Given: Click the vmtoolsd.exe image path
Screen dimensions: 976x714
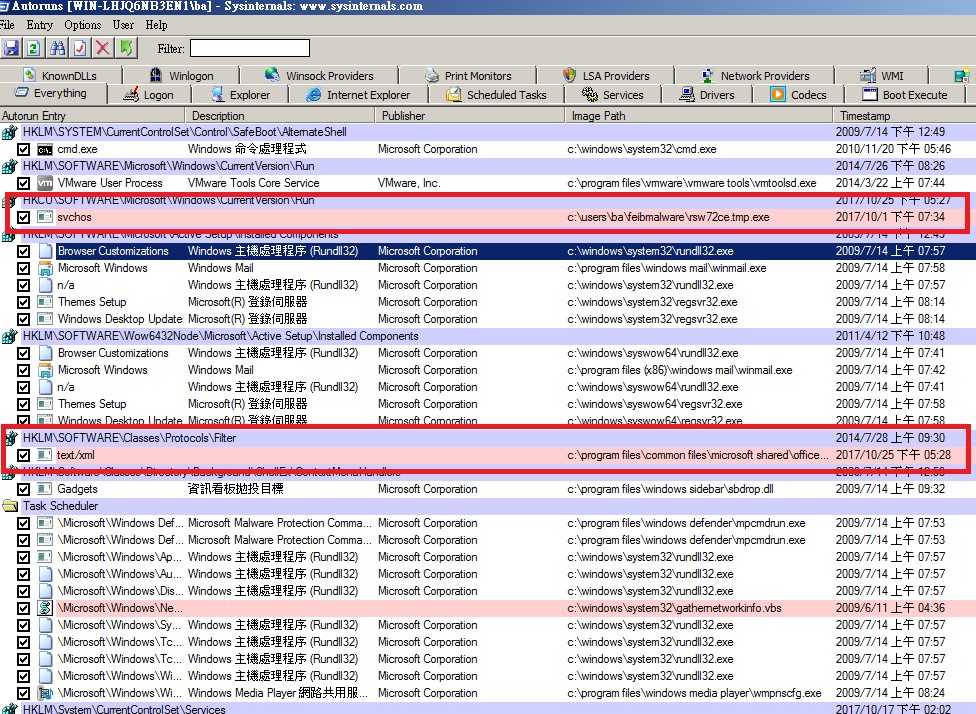Looking at the screenshot, I should click(x=692, y=183).
